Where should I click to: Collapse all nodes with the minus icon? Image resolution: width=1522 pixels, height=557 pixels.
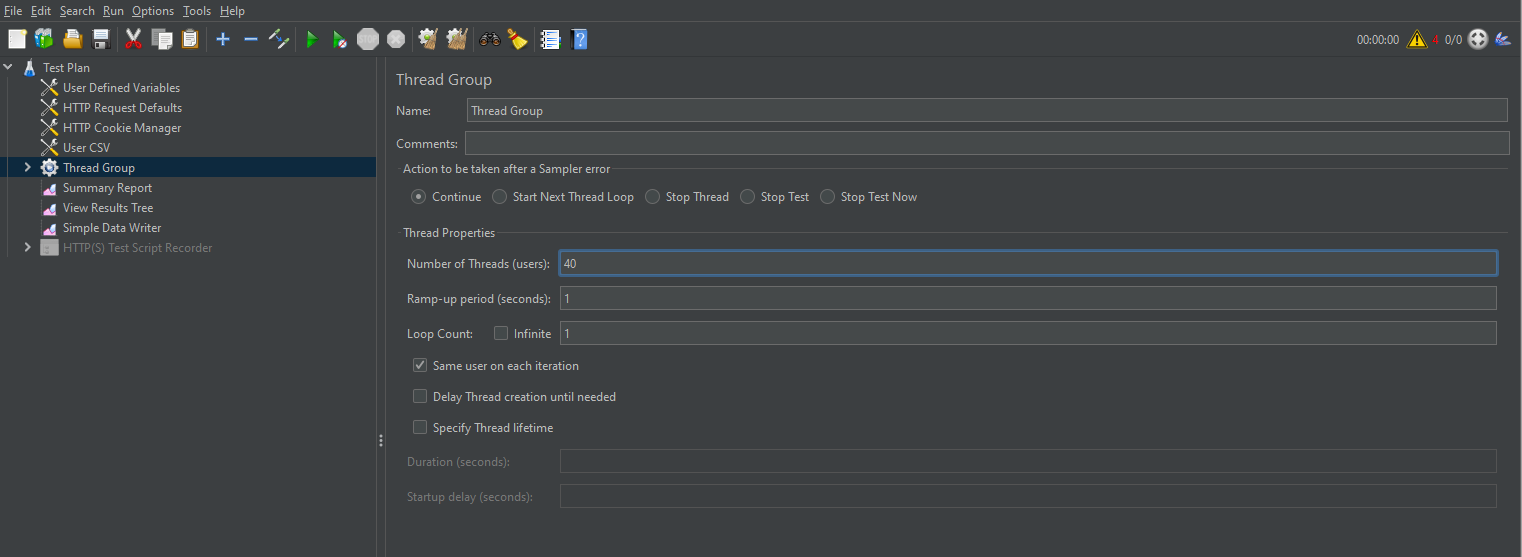pyautogui.click(x=251, y=39)
